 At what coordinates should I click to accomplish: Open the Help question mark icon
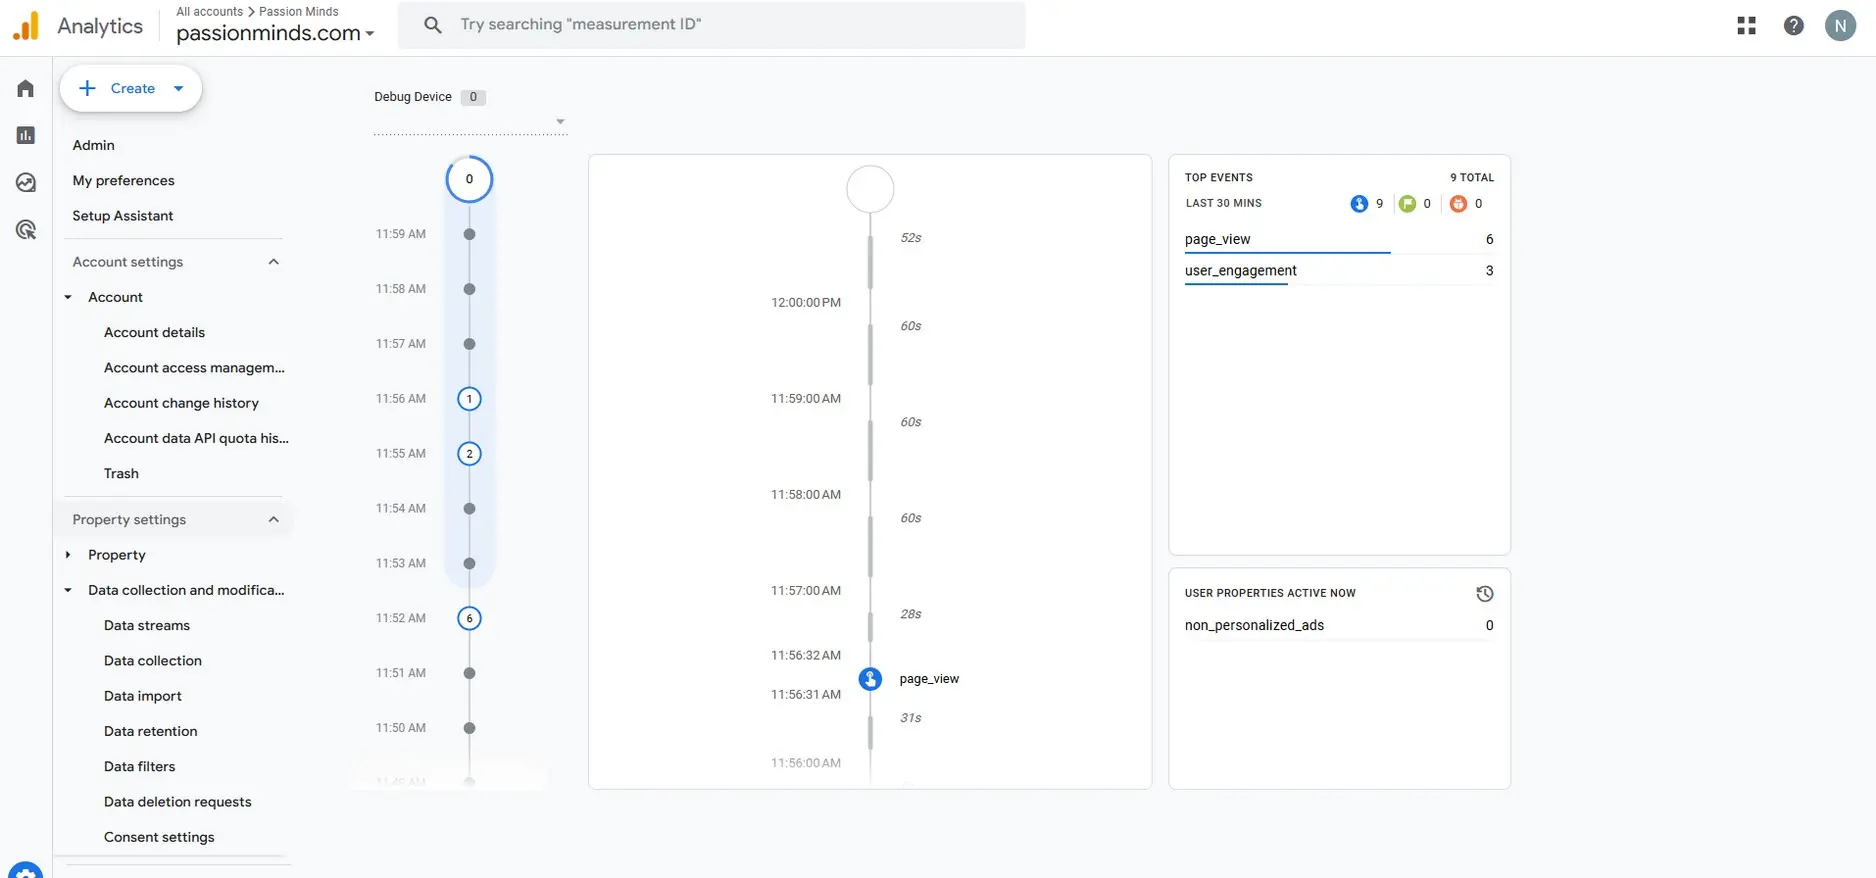[1793, 26]
